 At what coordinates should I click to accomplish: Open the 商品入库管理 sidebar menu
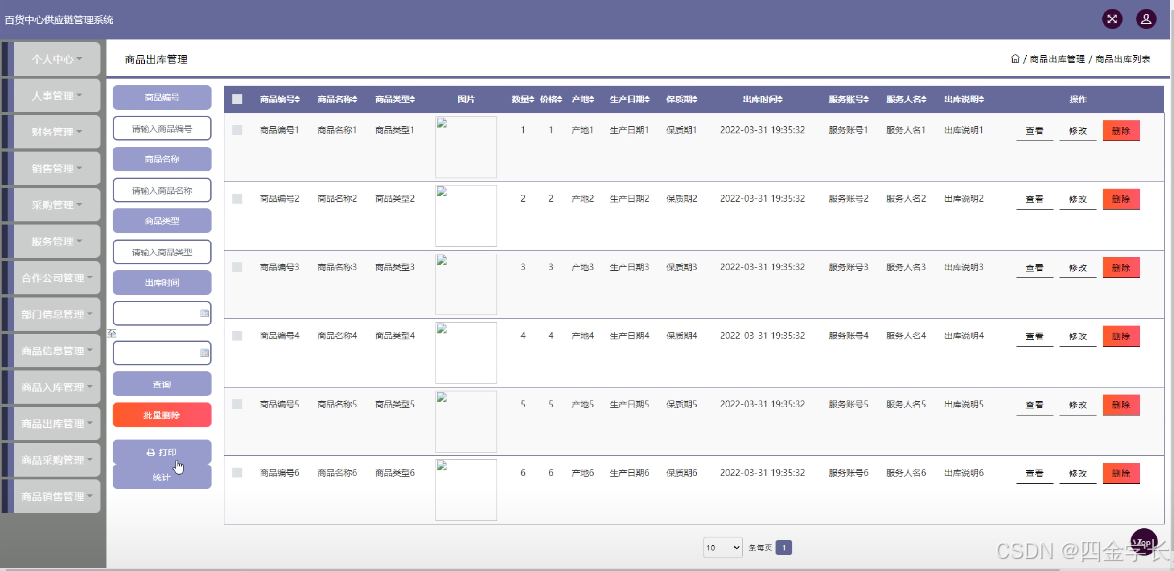[57, 387]
